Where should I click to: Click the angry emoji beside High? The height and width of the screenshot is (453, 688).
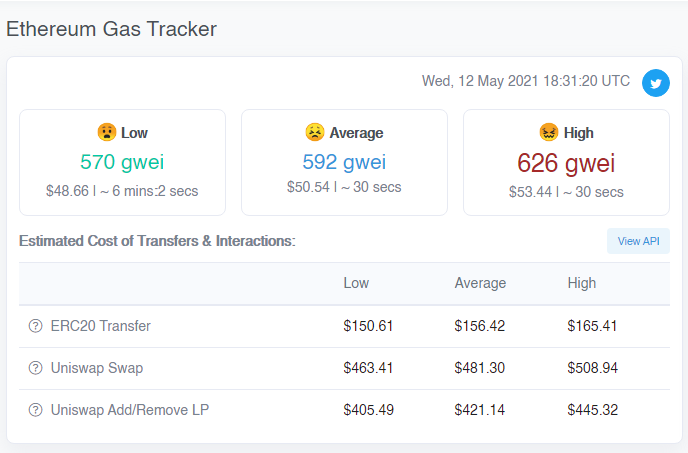[x=548, y=132]
